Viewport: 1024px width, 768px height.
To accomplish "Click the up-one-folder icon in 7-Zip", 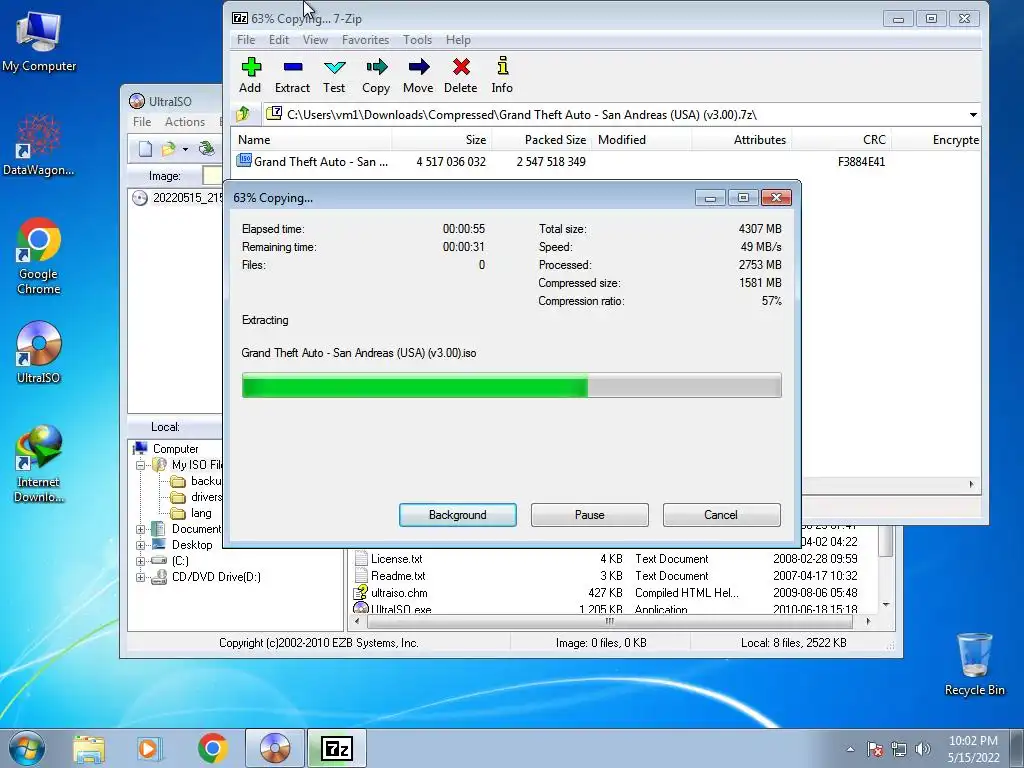I will click(x=243, y=114).
